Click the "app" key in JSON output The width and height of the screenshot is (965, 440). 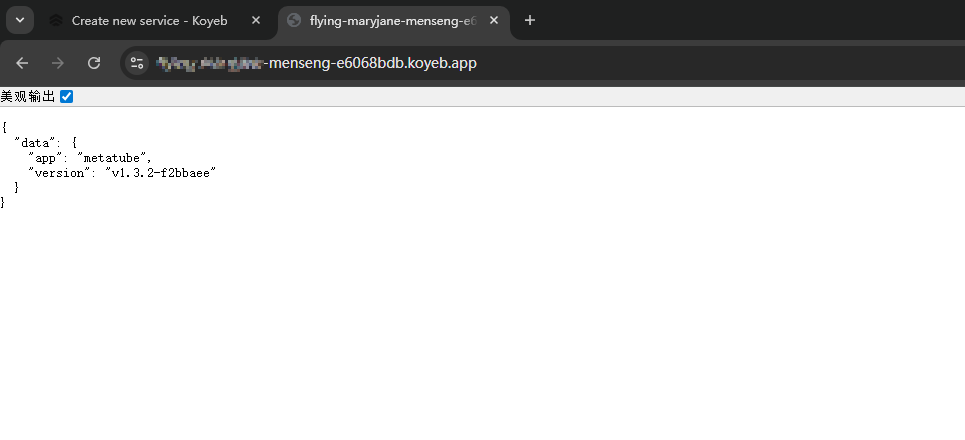click(46, 157)
